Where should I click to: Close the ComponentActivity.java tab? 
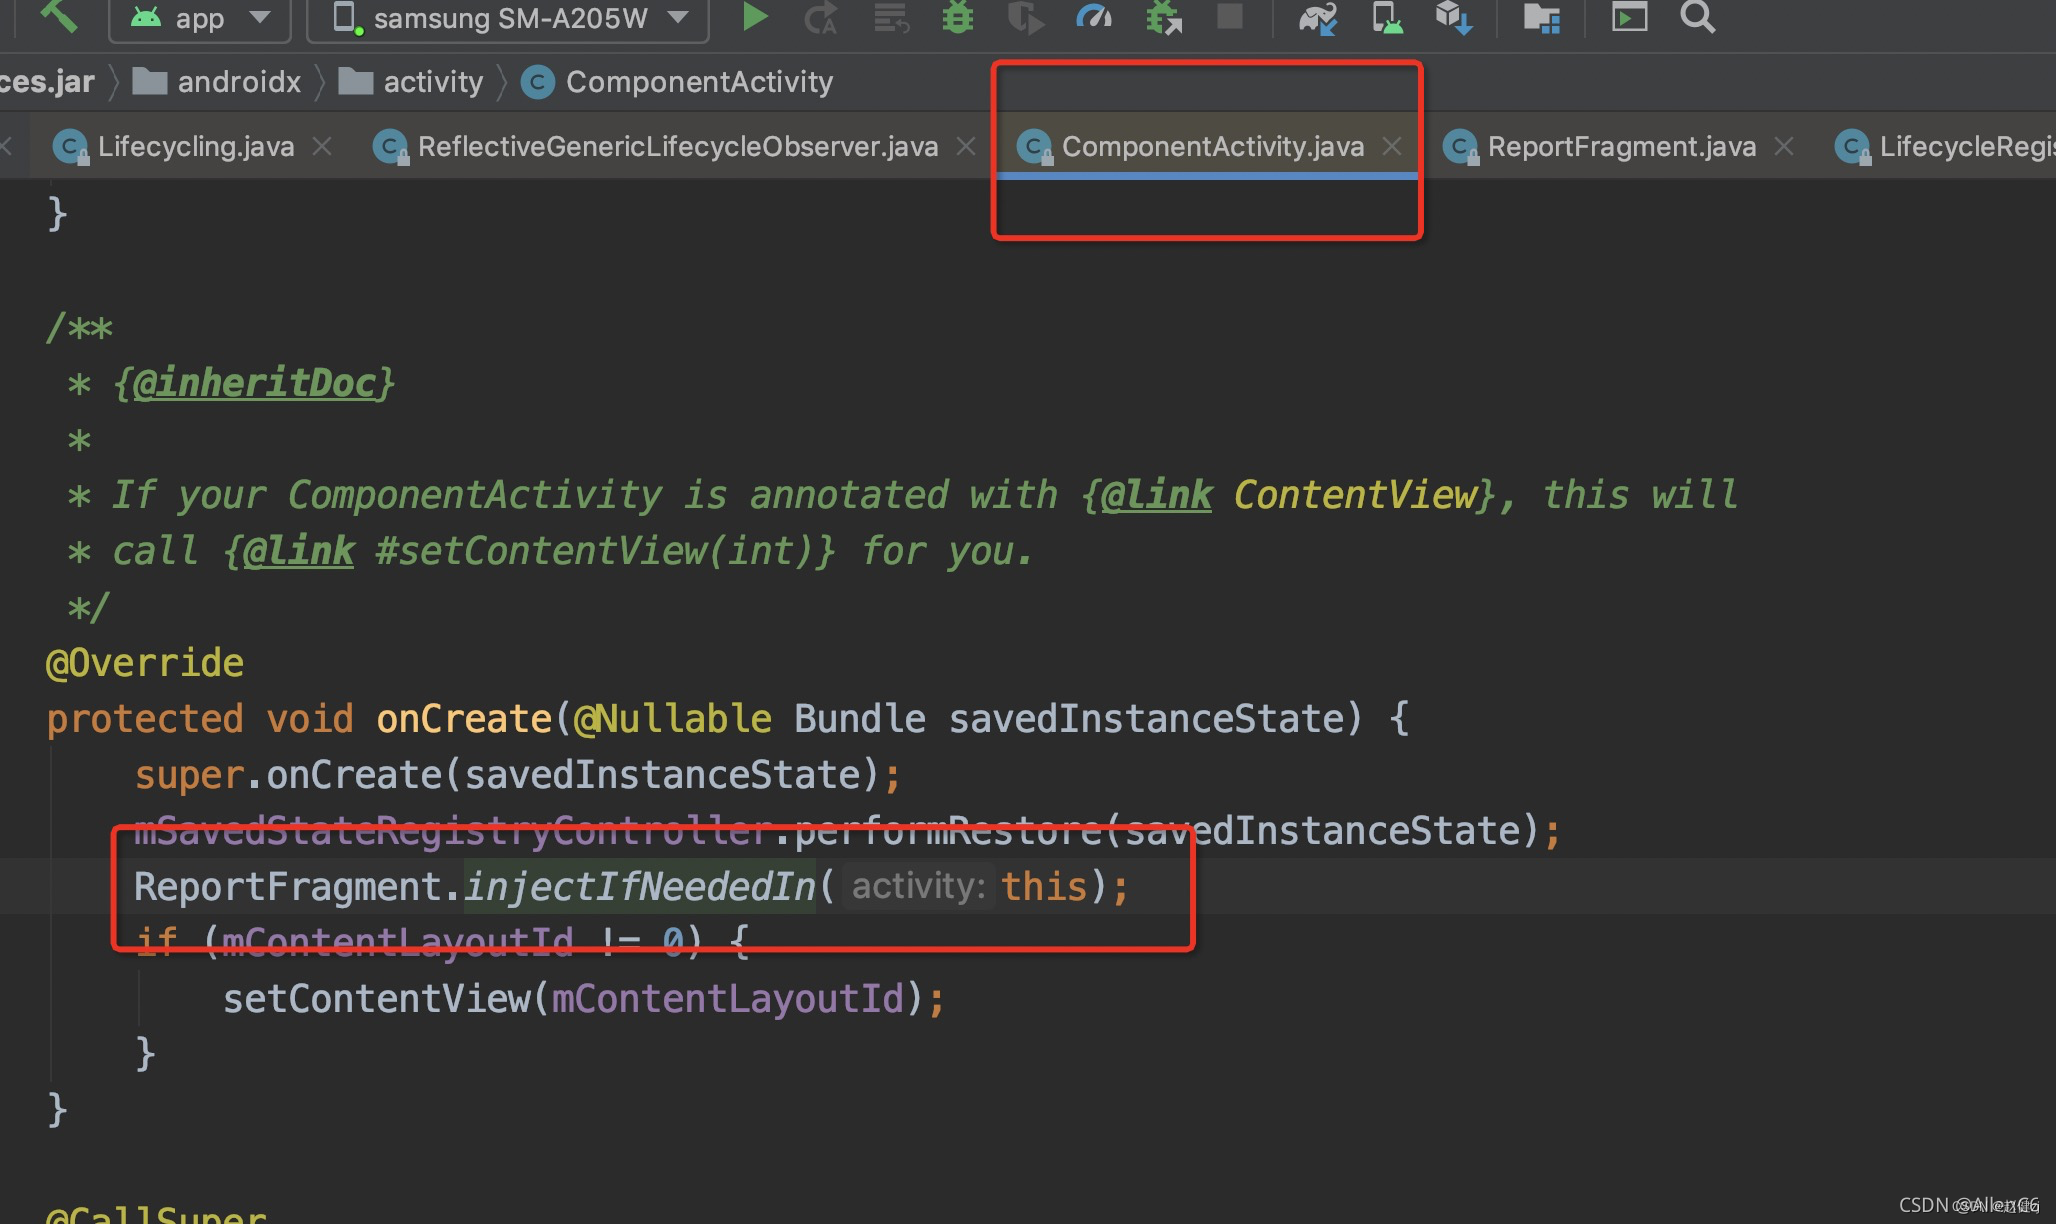(x=1391, y=147)
